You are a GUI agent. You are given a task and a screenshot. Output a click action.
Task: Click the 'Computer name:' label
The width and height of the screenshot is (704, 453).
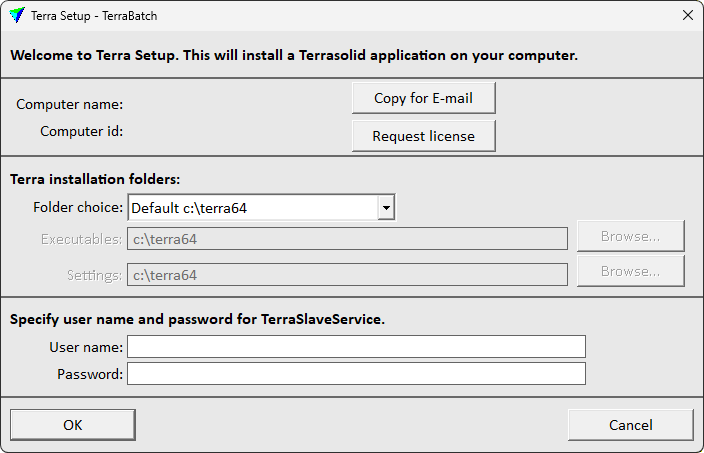(x=70, y=104)
